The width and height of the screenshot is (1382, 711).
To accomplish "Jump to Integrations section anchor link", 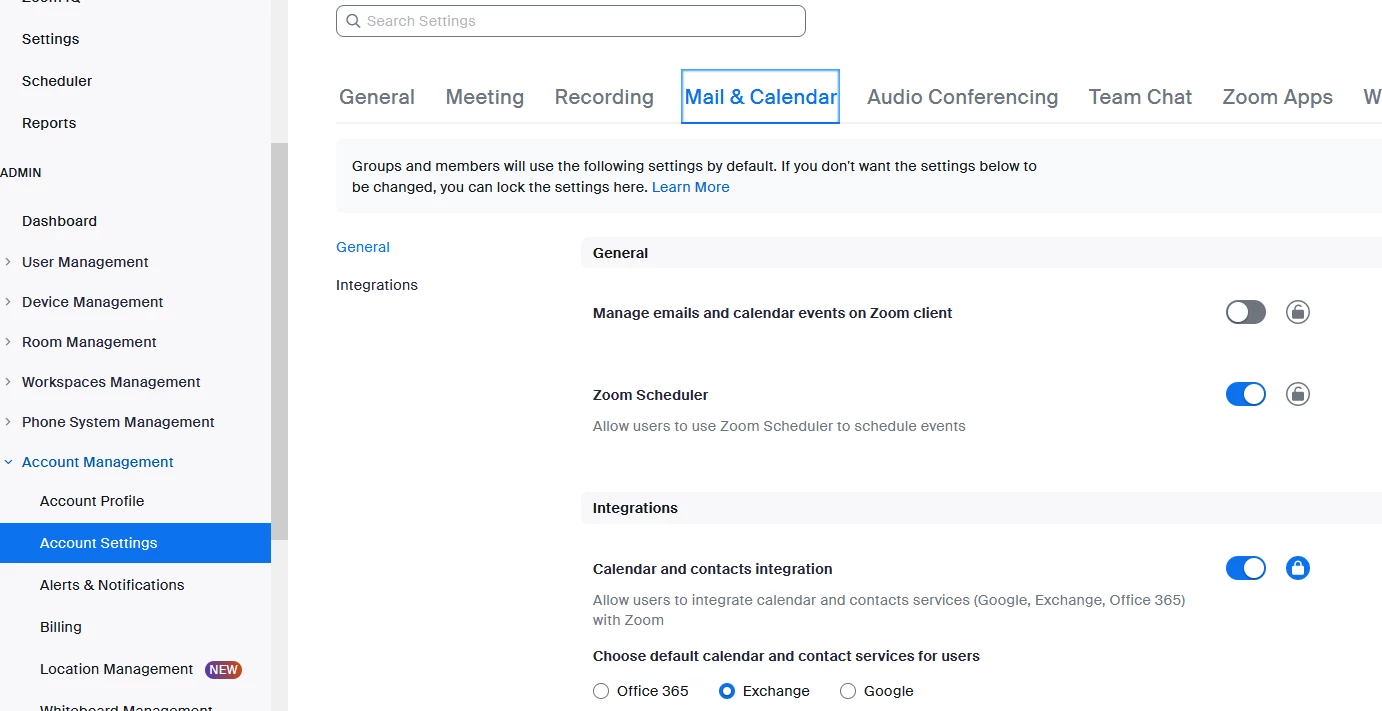I will pyautogui.click(x=377, y=285).
